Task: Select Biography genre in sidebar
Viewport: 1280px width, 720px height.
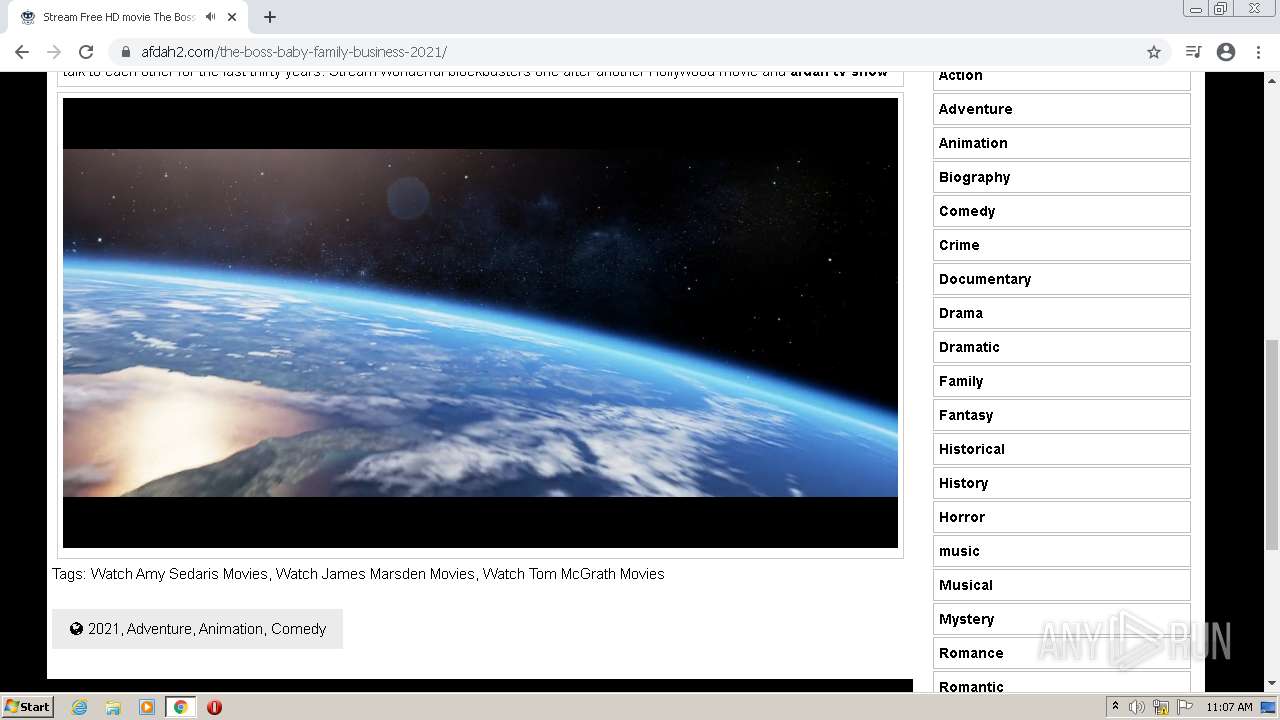Action: click(x=1061, y=177)
